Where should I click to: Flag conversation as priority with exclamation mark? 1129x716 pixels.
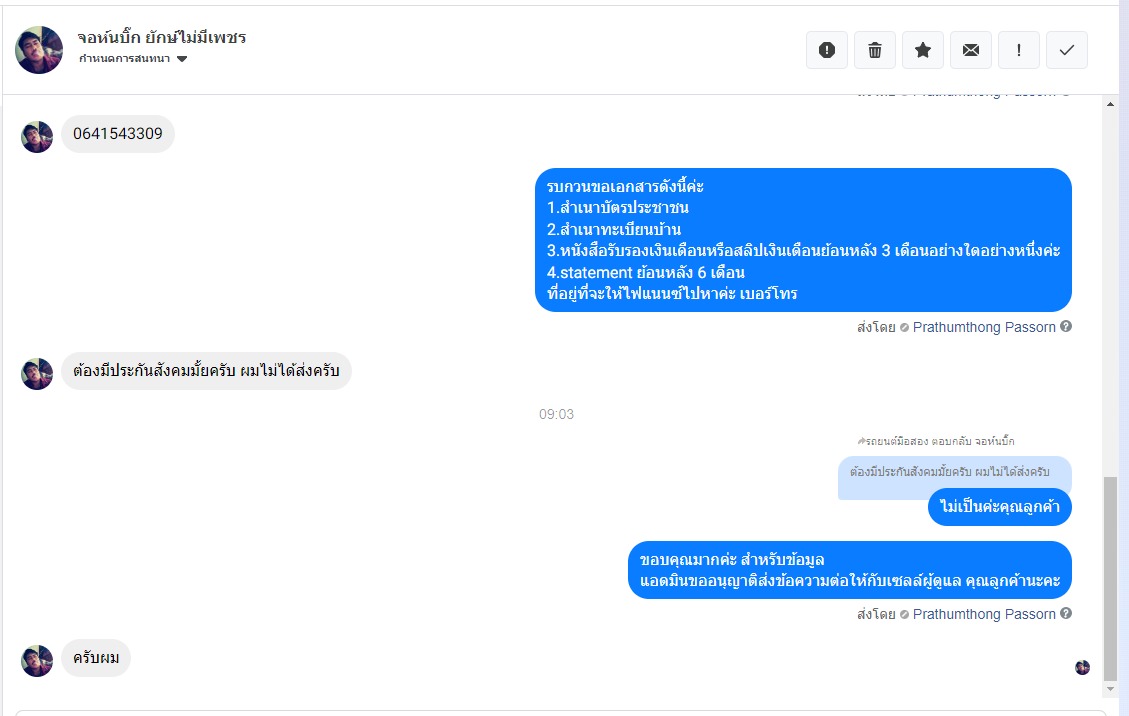point(1019,50)
